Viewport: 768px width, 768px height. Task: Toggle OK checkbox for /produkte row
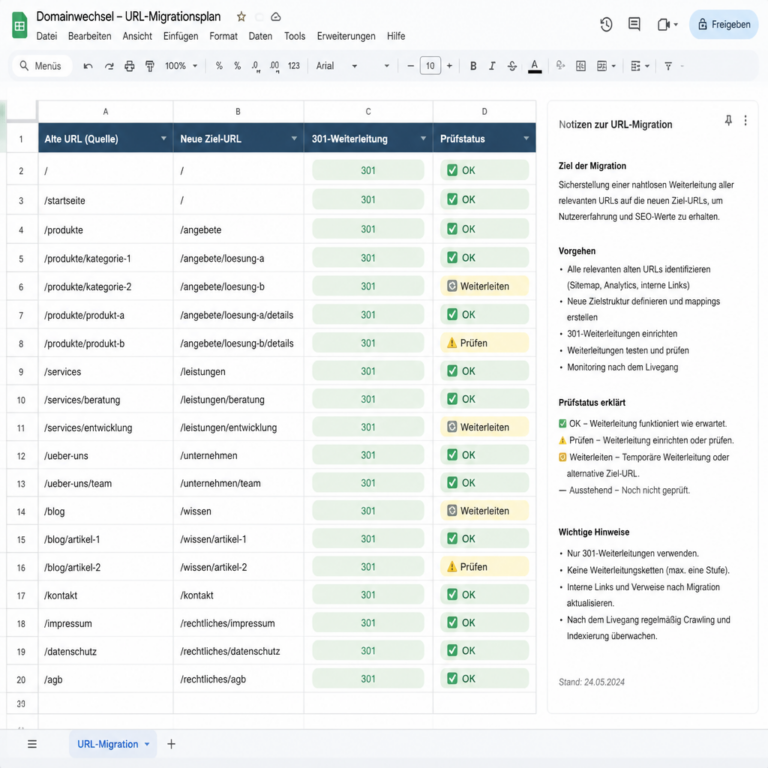(452, 229)
